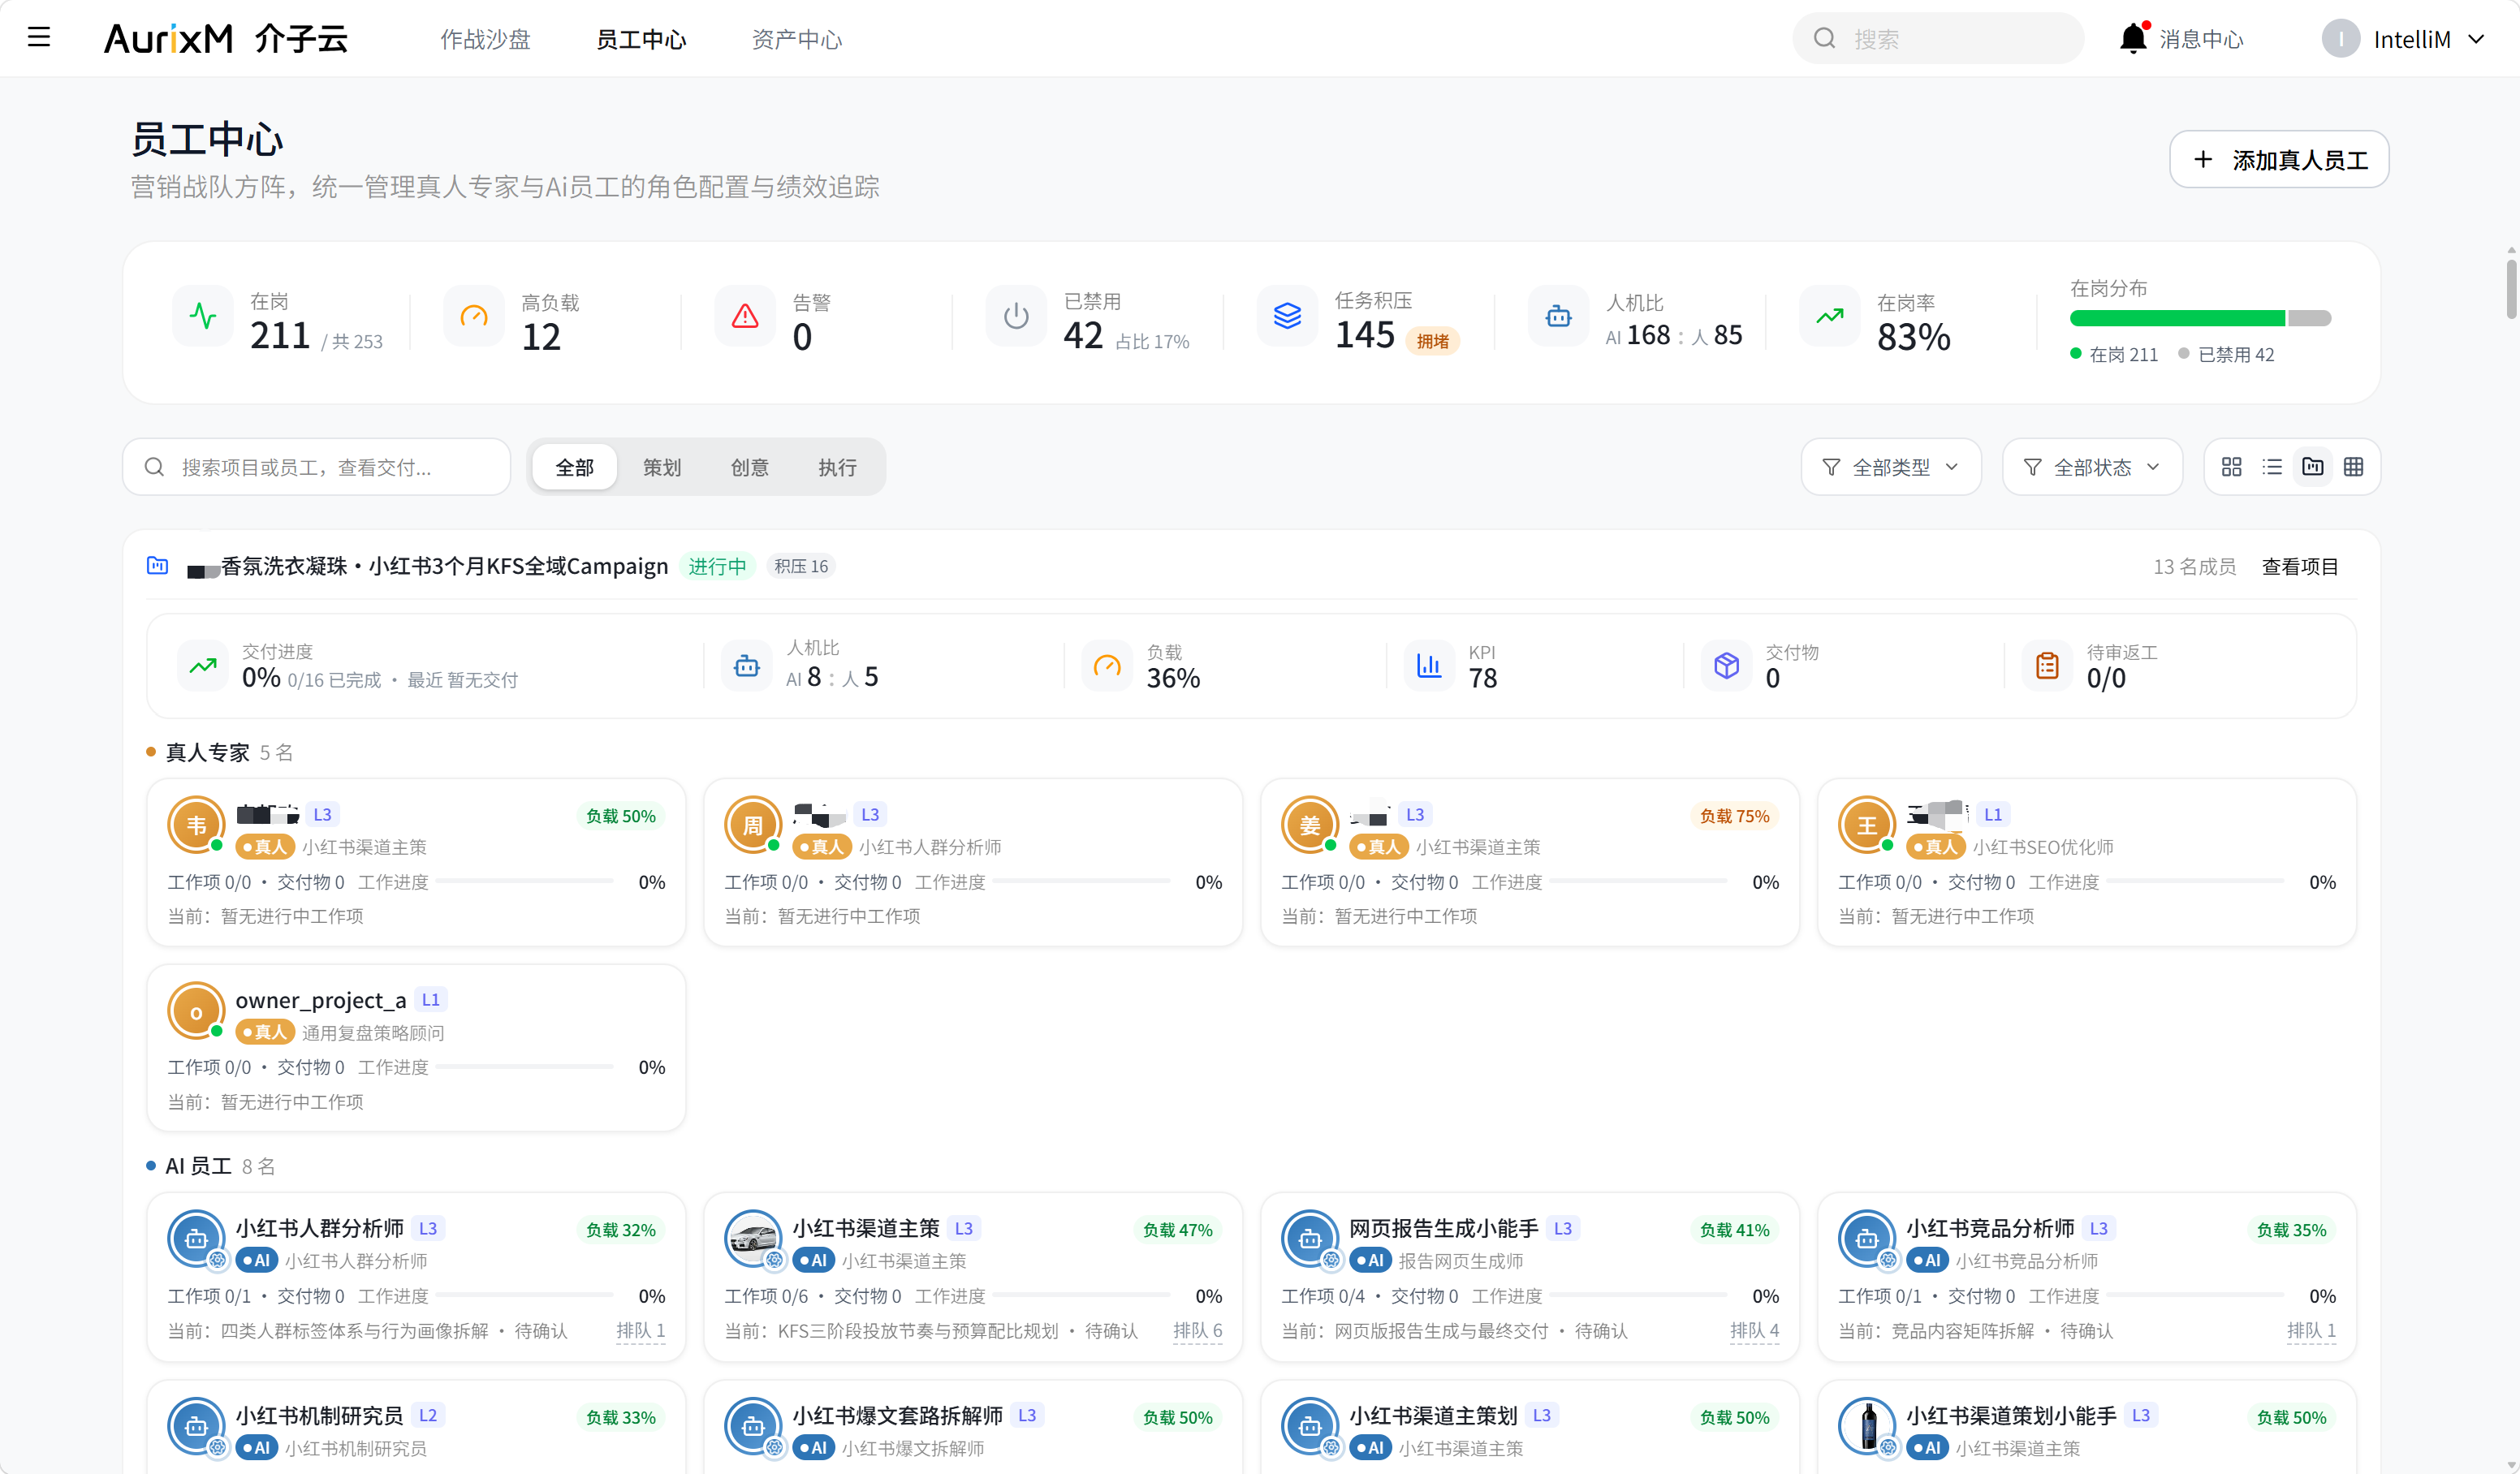Viewport: 2520px width, 1474px height.
Task: Select the 执行 tab
Action: click(x=837, y=467)
